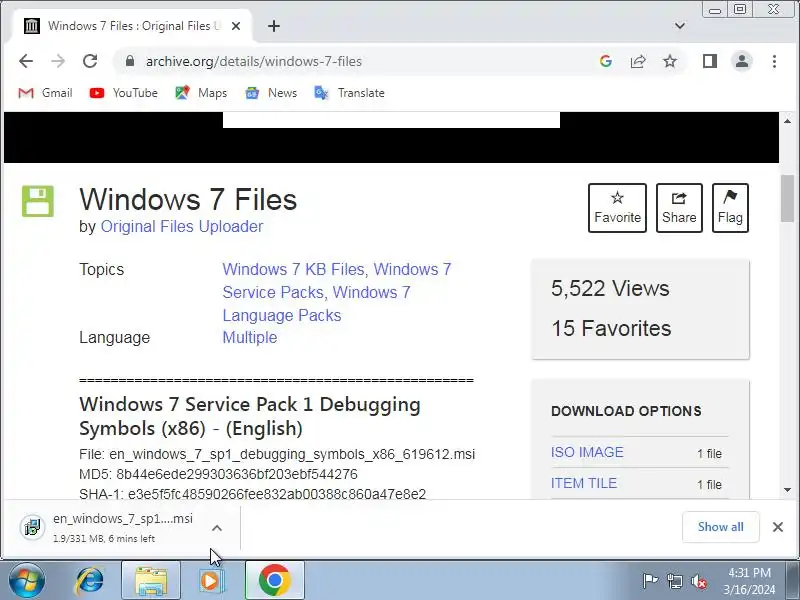Open the Action Center flag tray icon
Image resolution: width=800 pixels, height=600 pixels.
pyautogui.click(x=650, y=581)
